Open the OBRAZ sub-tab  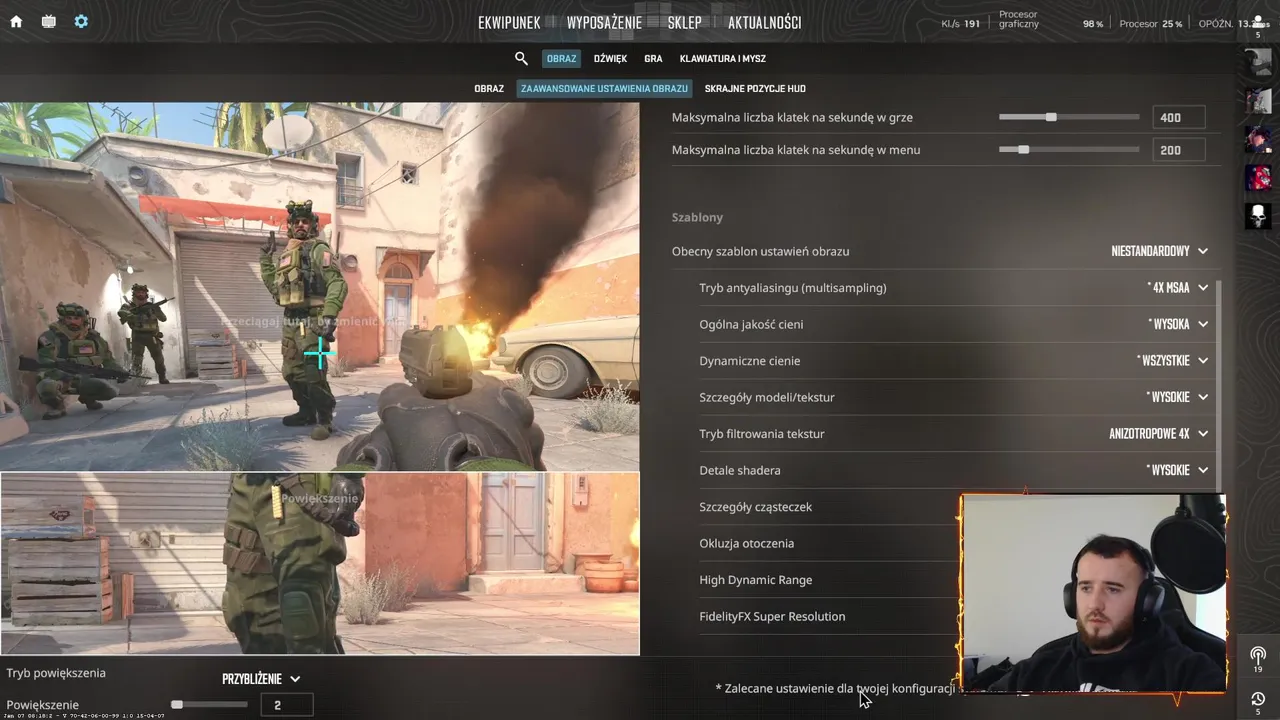pyautogui.click(x=489, y=89)
